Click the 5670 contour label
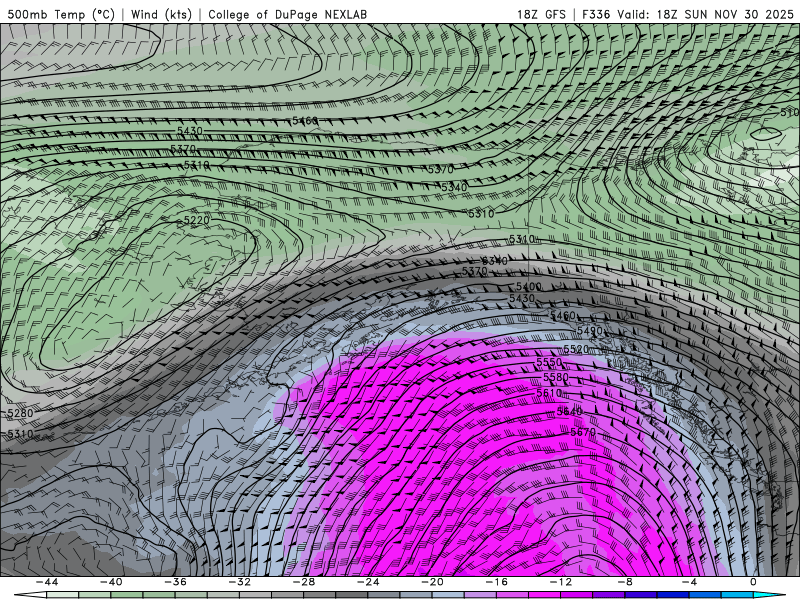The width and height of the screenshot is (800, 600). 583,432
